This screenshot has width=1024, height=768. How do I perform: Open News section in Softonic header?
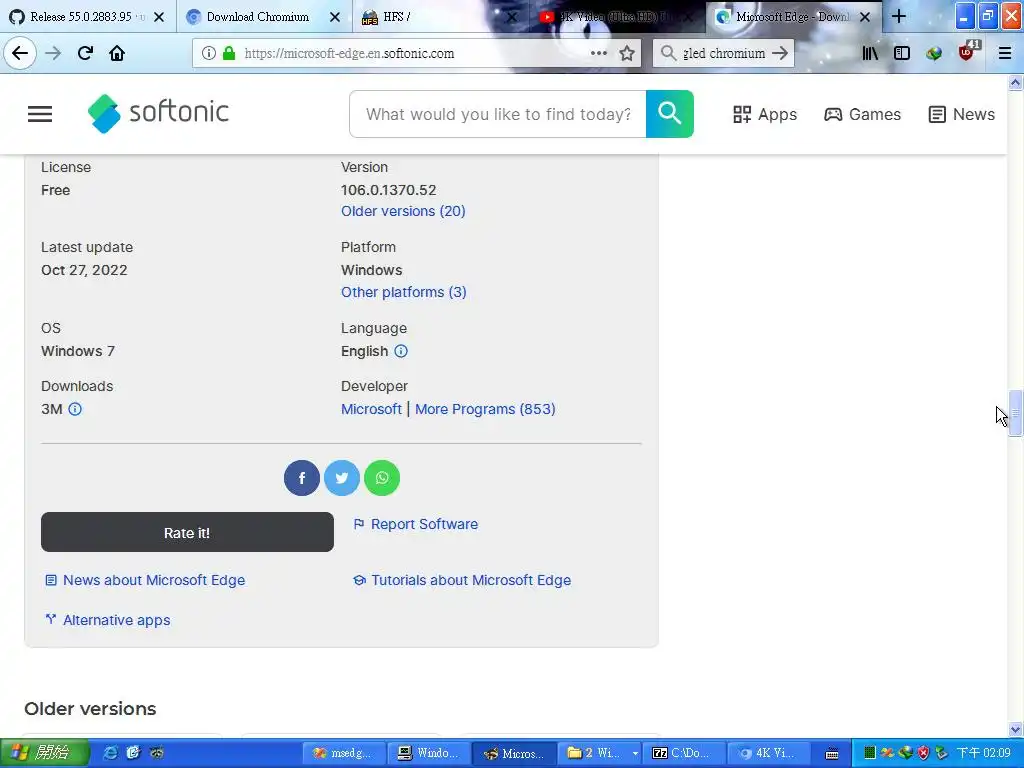(962, 114)
